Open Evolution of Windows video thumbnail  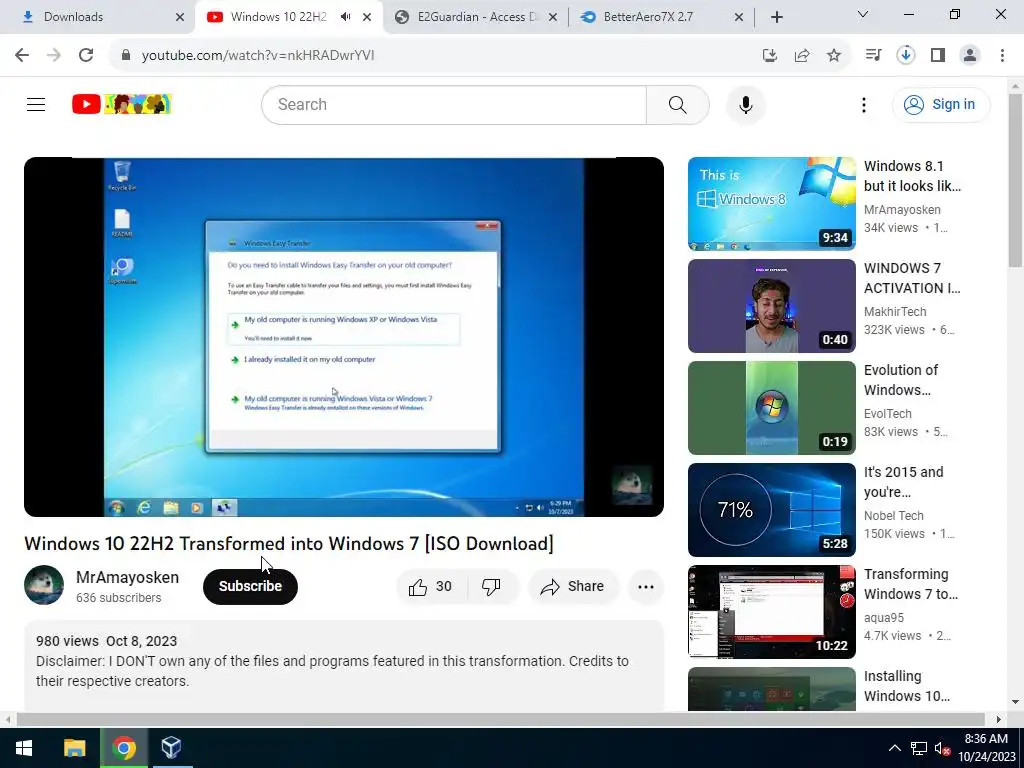pos(771,408)
